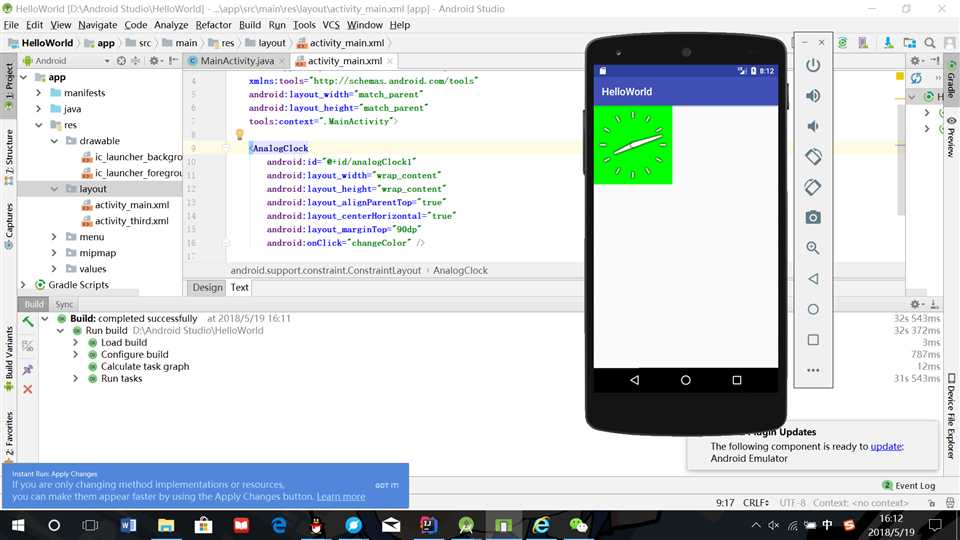Viewport: 960px width, 540px height.
Task: Tap Recents button in phone navigation bar
Action: pyautogui.click(x=737, y=380)
